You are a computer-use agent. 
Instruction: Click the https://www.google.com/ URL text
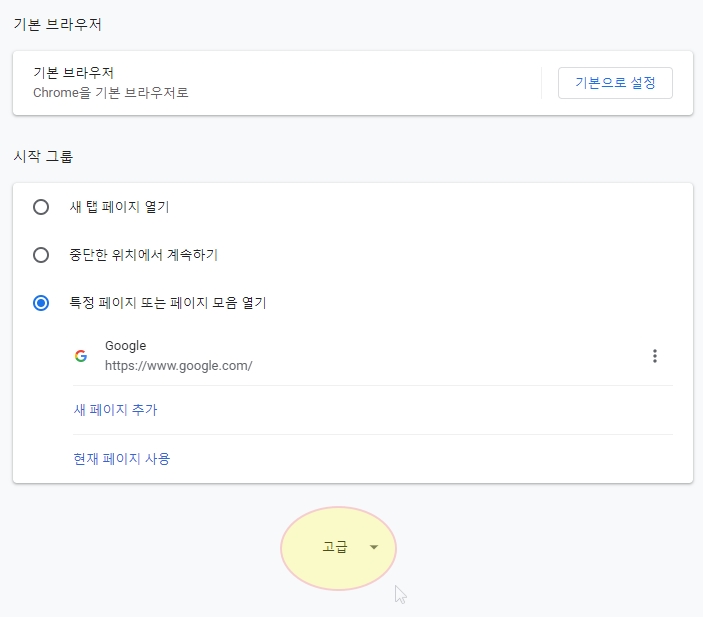(178, 366)
